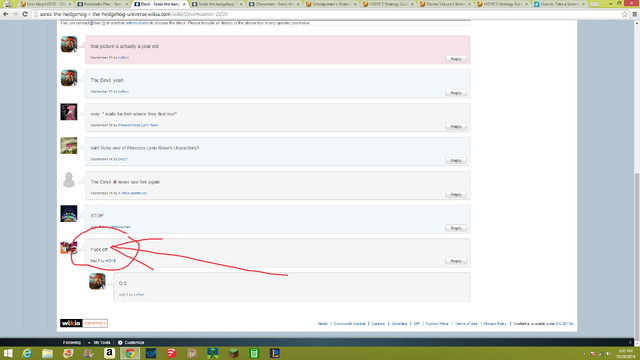Open the Windows Start button
The width and height of the screenshot is (640, 360).
click(7, 353)
